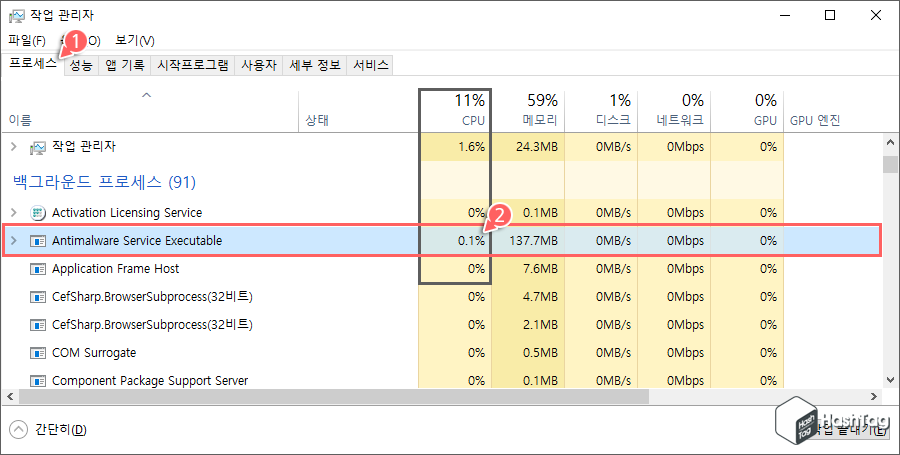The image size is (900, 455).
Task: Click the COM Surrogate process icon
Action: [x=37, y=353]
